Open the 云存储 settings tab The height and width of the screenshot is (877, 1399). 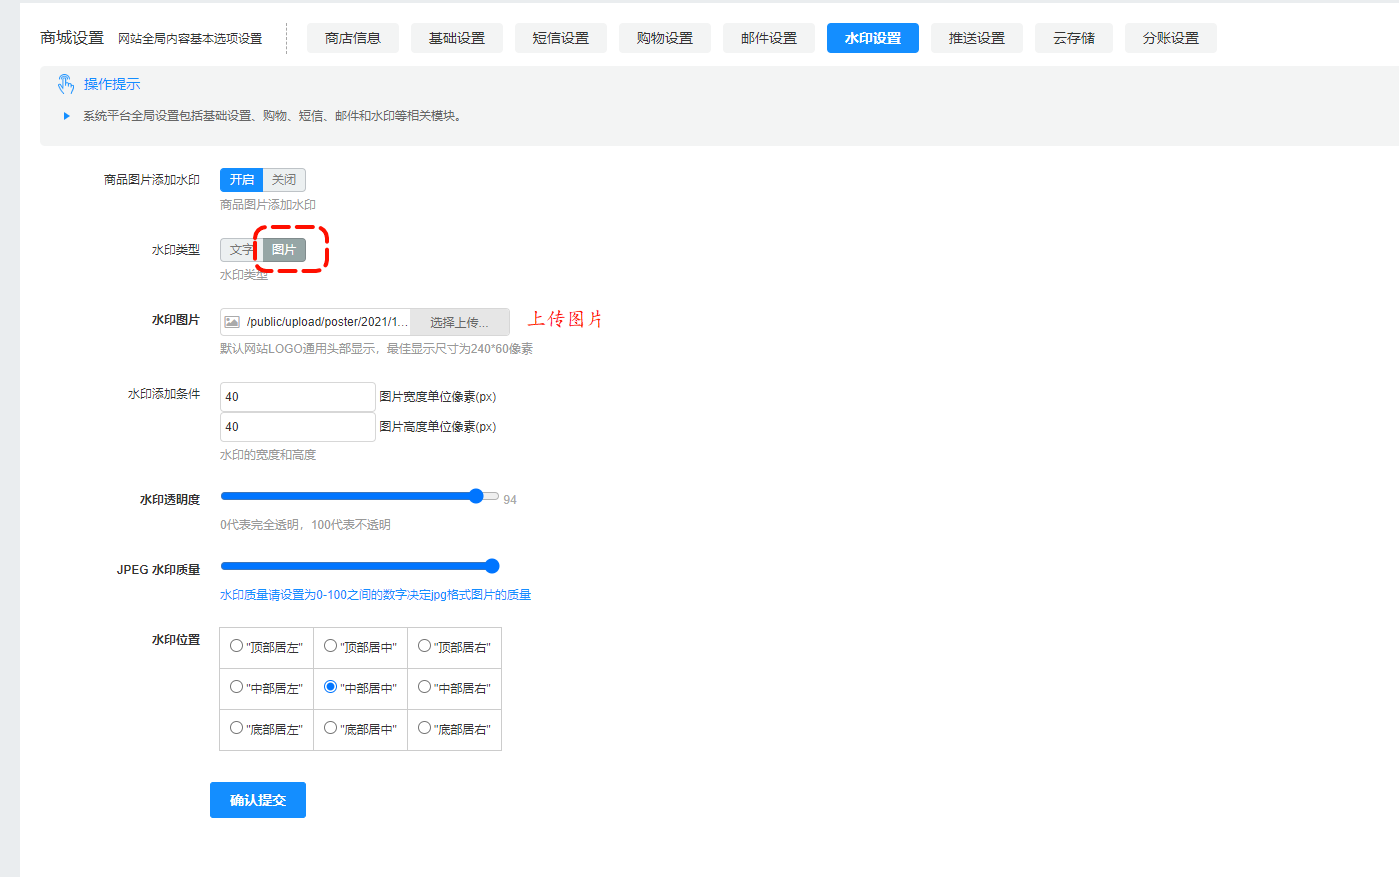(x=1073, y=37)
